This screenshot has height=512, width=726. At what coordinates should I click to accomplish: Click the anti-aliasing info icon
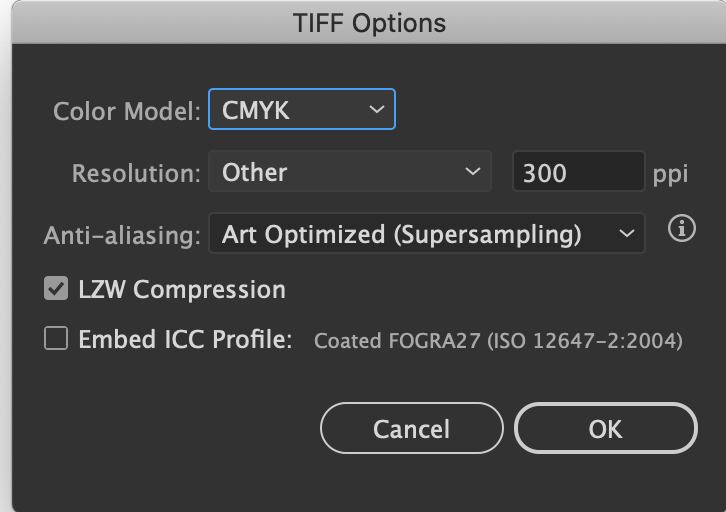[681, 230]
